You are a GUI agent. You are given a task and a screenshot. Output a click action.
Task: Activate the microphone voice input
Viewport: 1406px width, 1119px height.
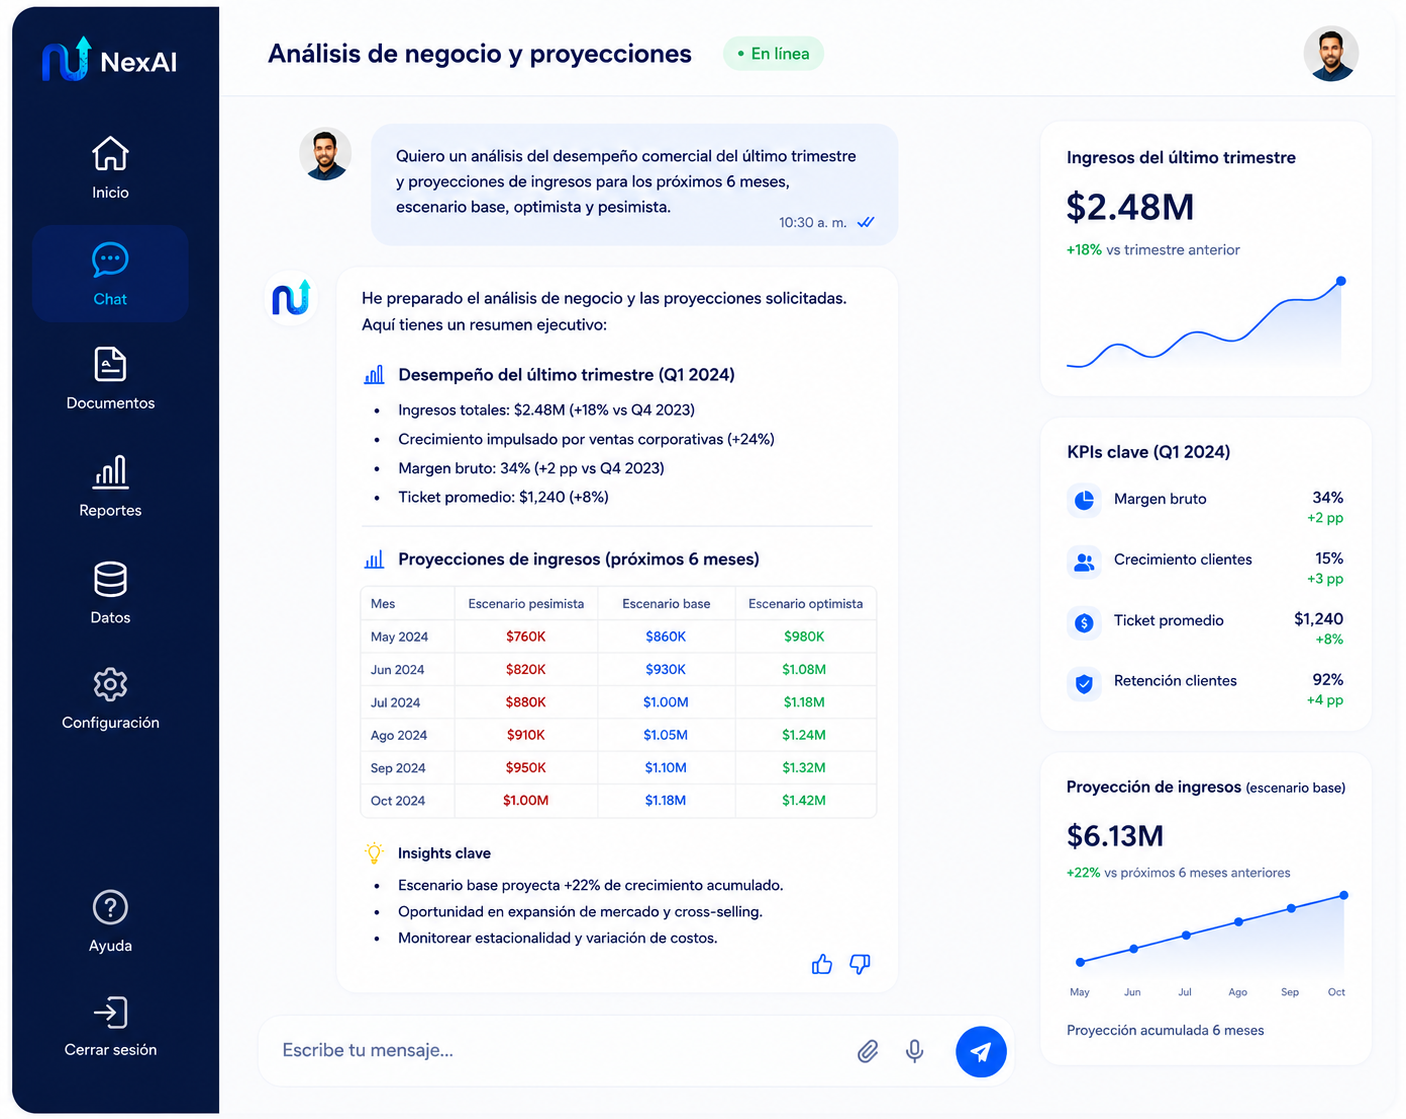pos(914,1051)
